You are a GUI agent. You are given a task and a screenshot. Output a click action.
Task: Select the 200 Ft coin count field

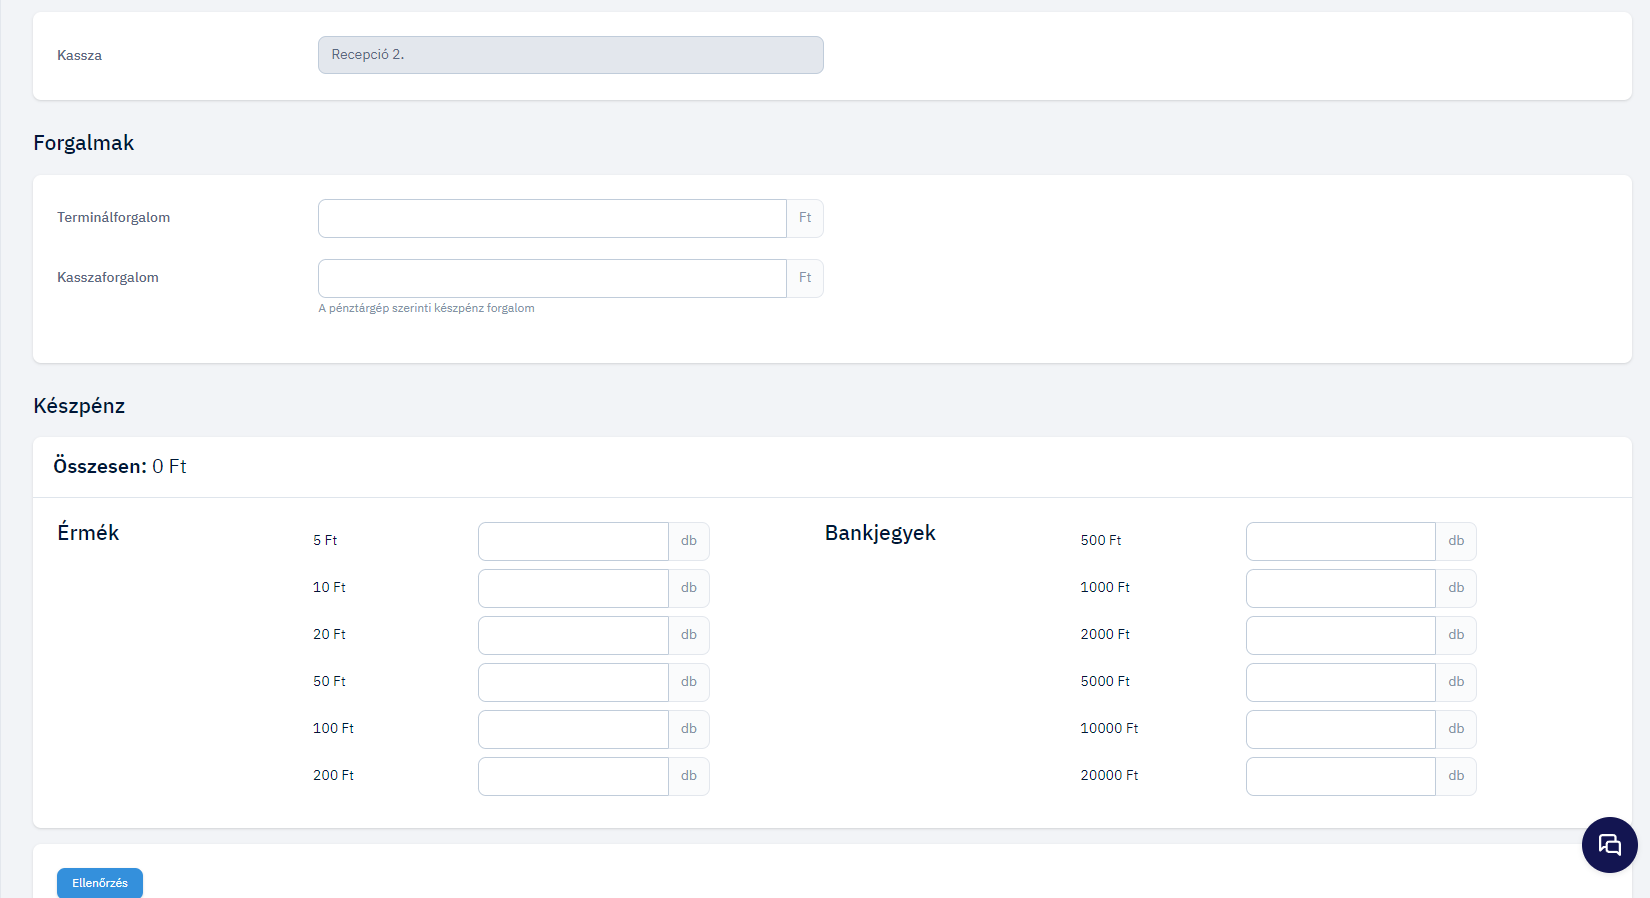(x=573, y=776)
